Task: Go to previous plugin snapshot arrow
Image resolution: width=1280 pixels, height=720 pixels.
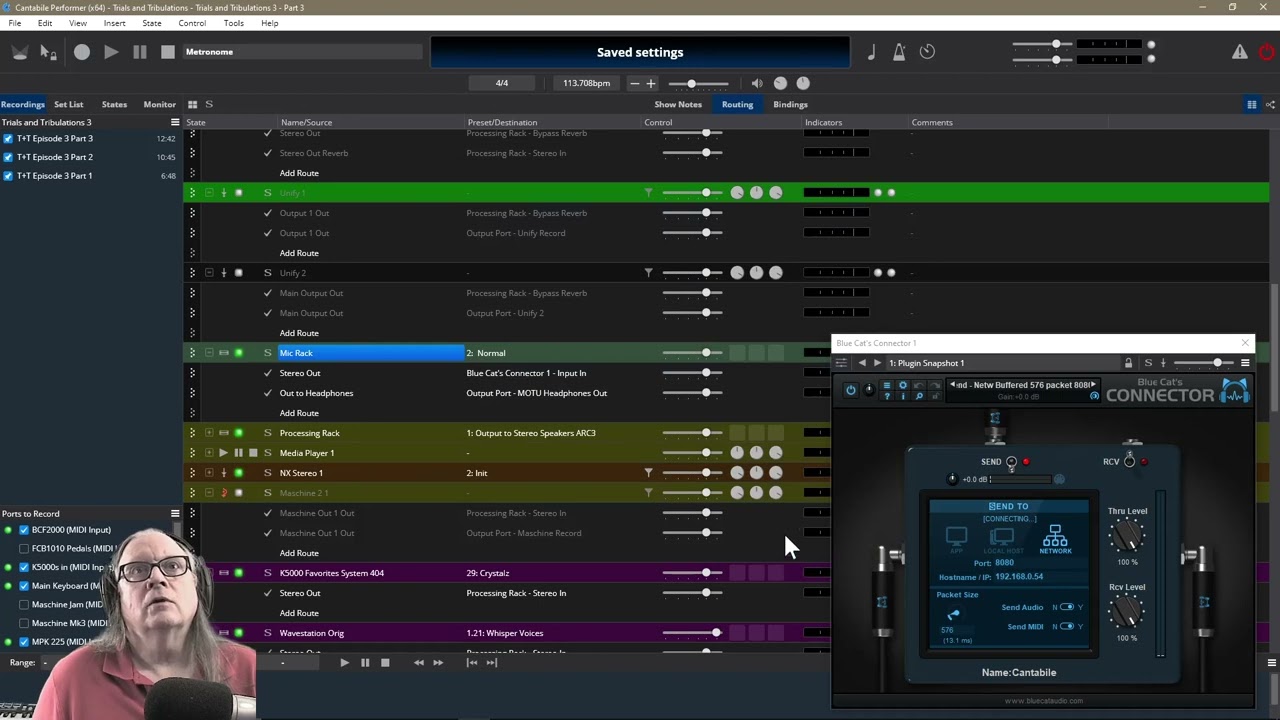Action: (x=862, y=363)
